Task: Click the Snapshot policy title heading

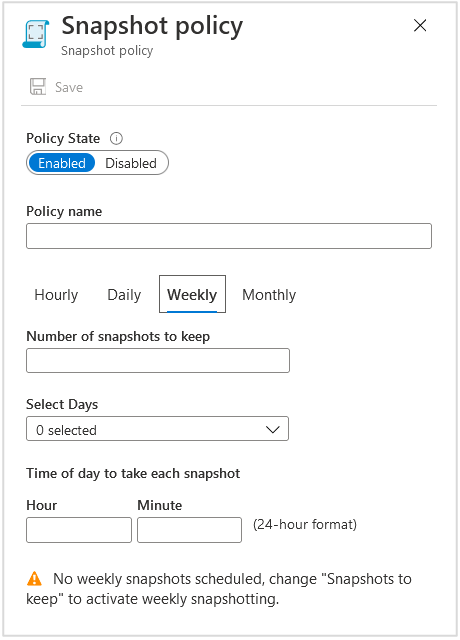Action: point(152,26)
